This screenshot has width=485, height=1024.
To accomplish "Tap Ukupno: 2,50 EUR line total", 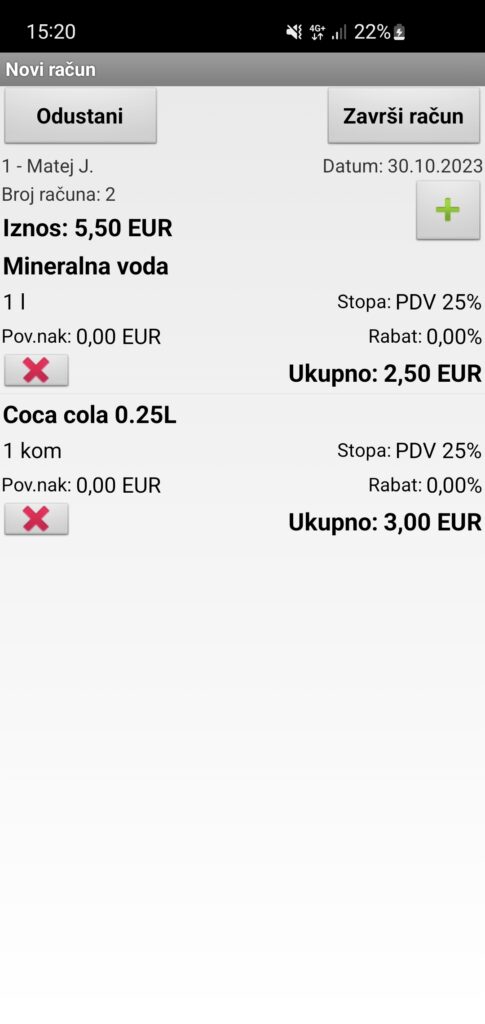I will (385, 374).
